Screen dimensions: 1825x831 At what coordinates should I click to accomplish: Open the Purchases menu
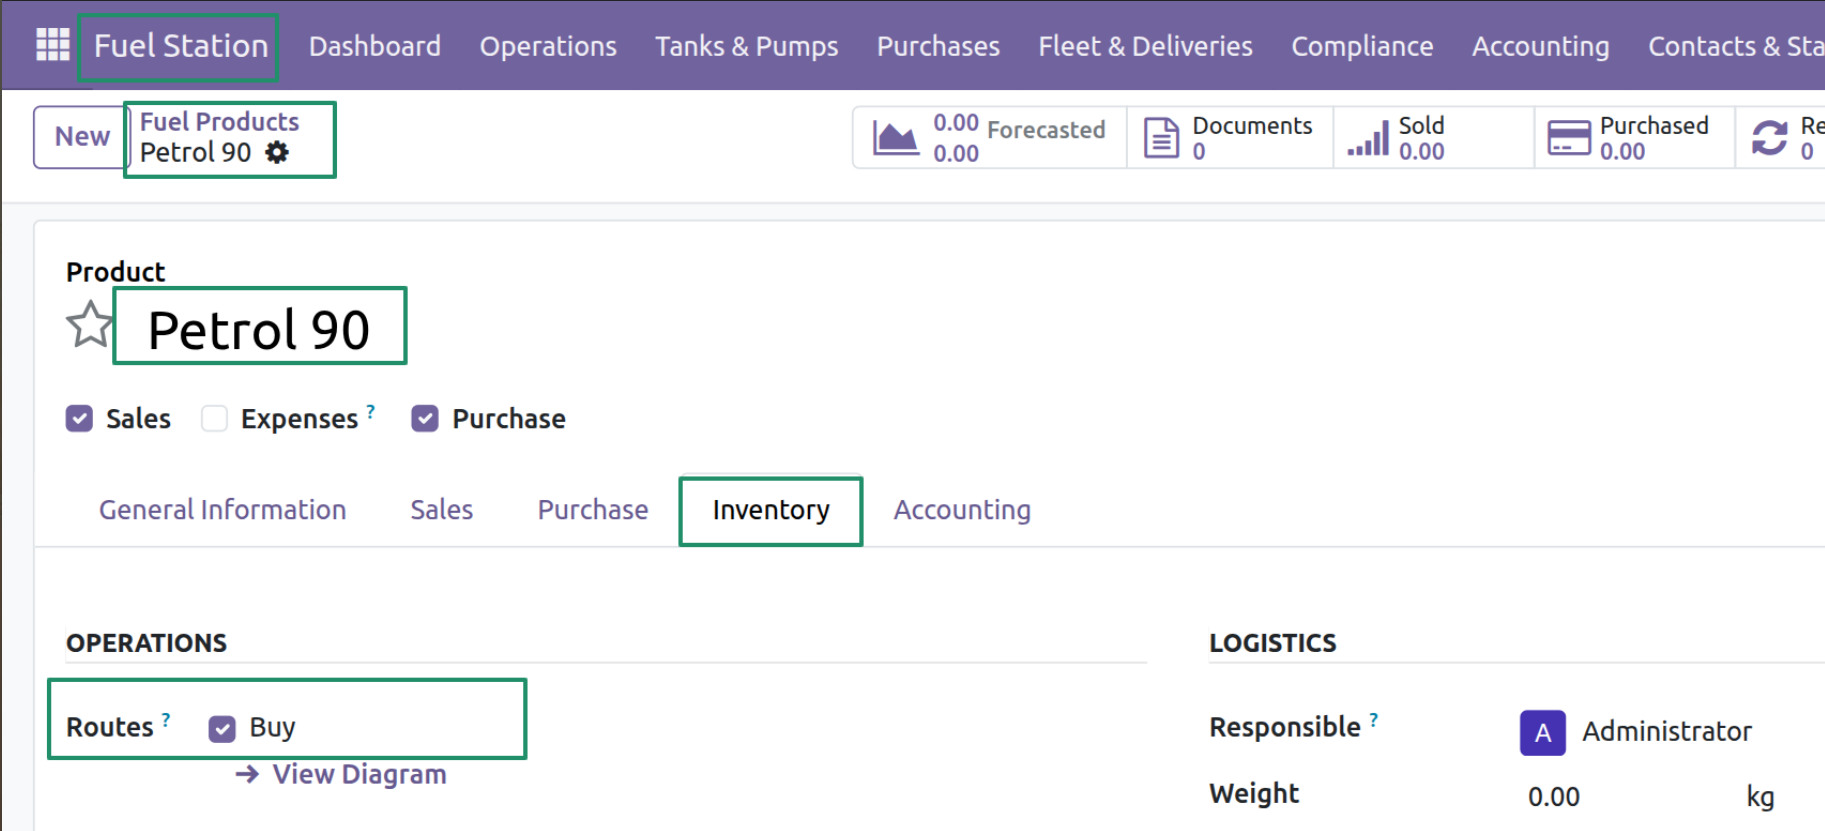(938, 46)
